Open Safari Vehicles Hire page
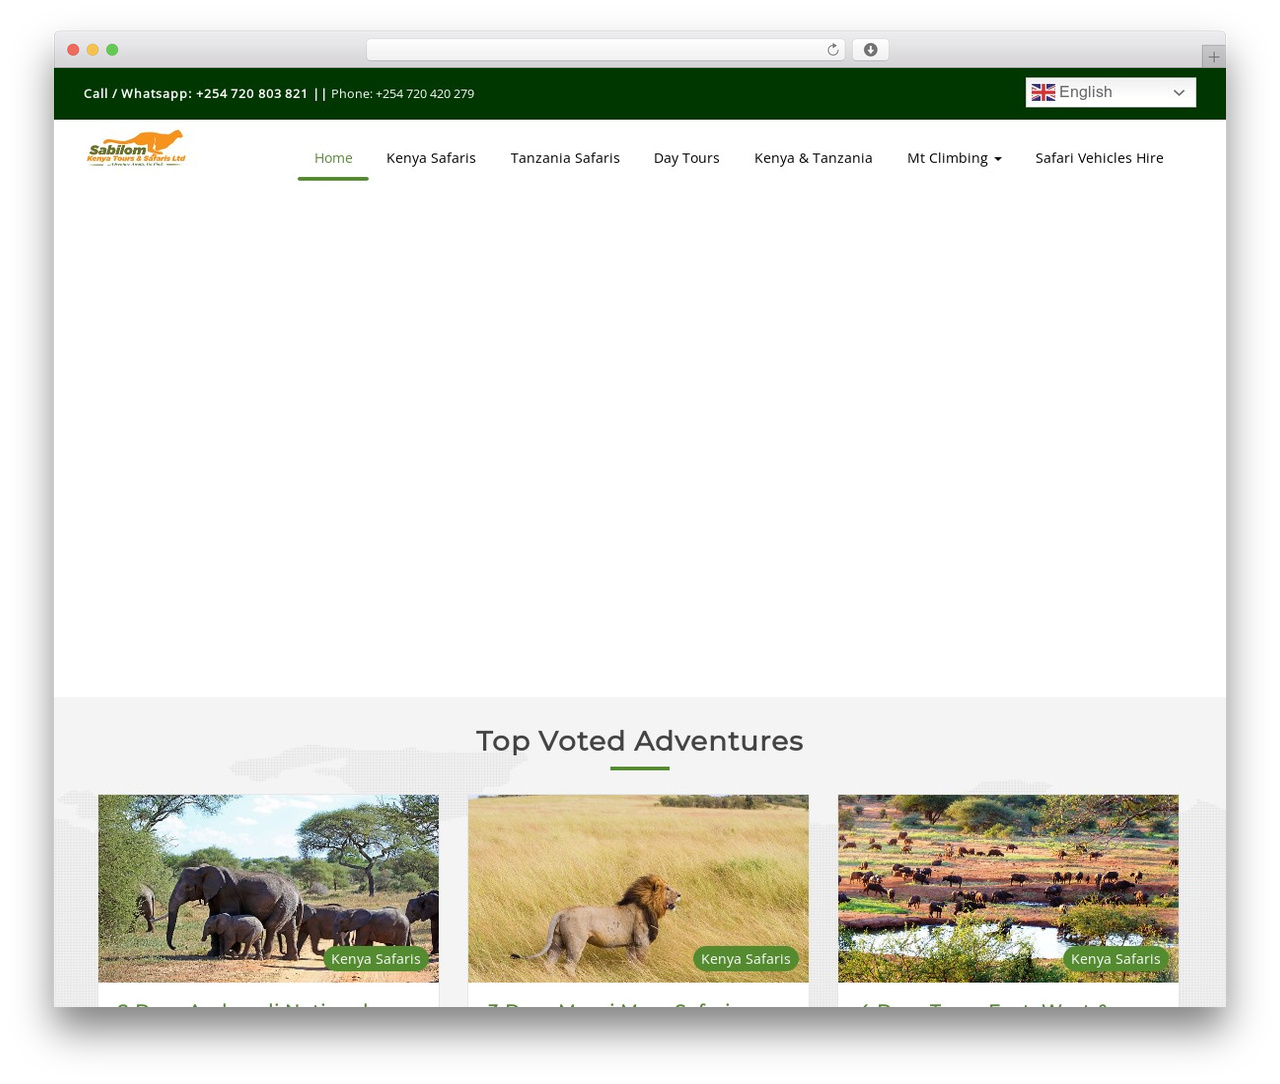This screenshot has width=1280, height=1084. click(1099, 158)
